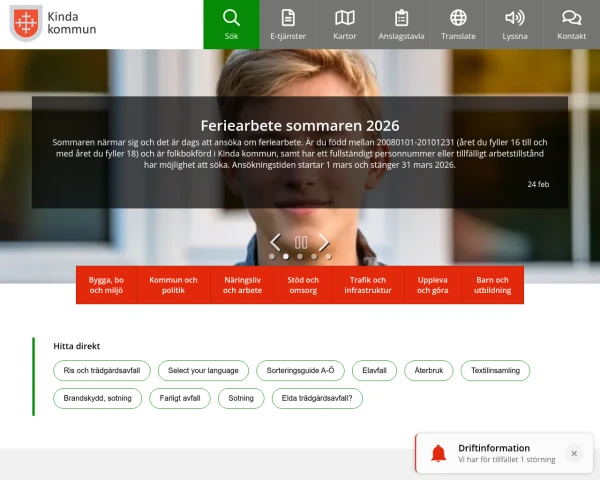
Task: Open the Kartor map icon
Action: [345, 19]
